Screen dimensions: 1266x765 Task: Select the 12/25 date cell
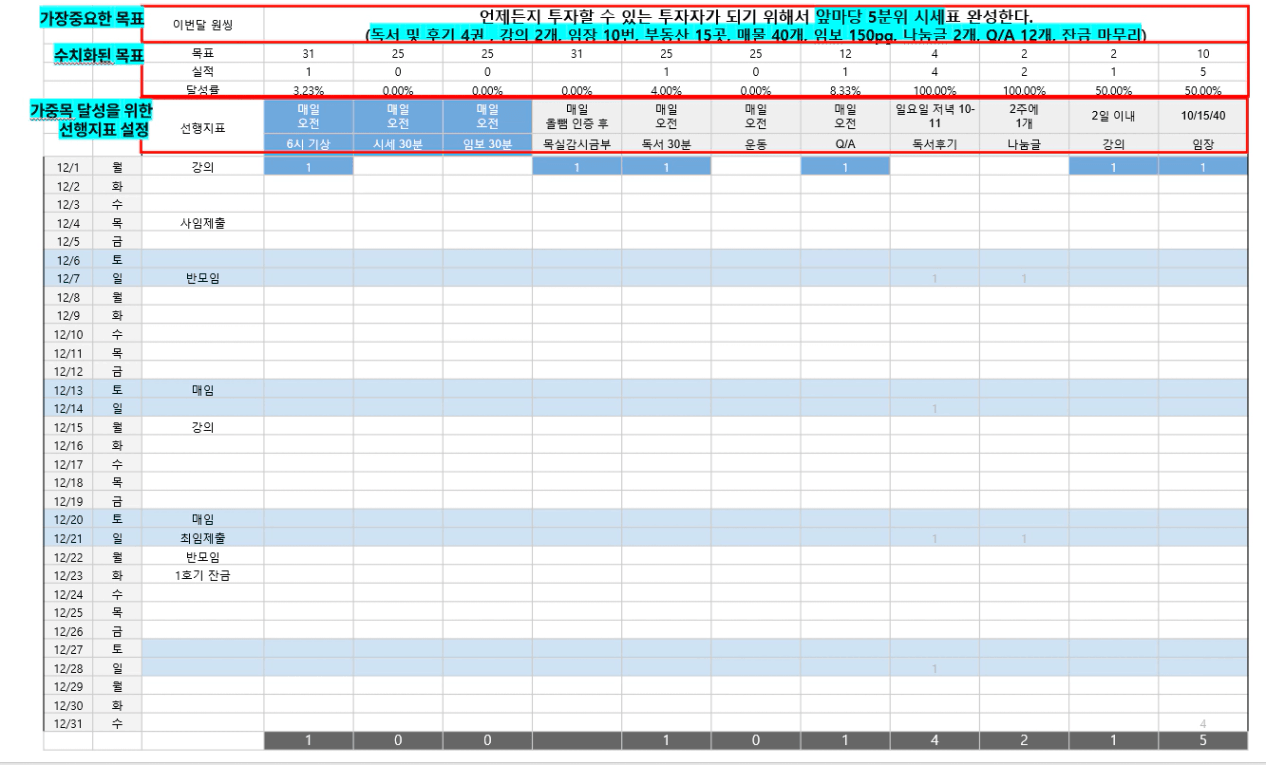pyautogui.click(x=68, y=612)
